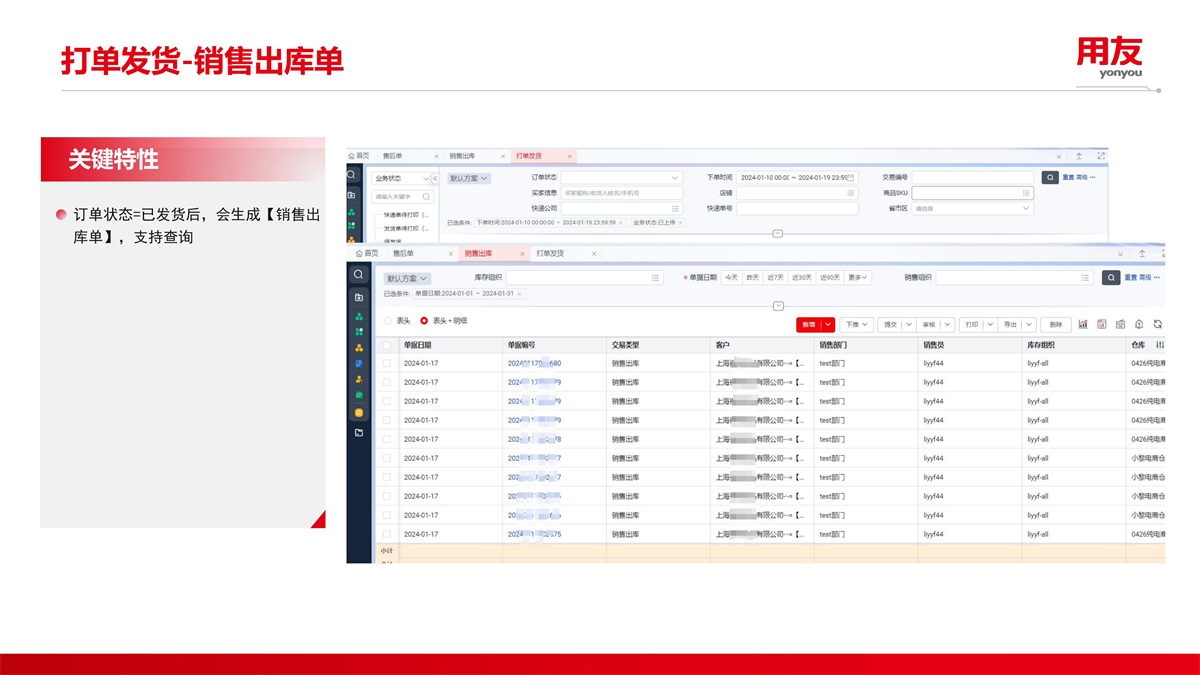Click the yellow square icon in the sidebar

point(358,413)
